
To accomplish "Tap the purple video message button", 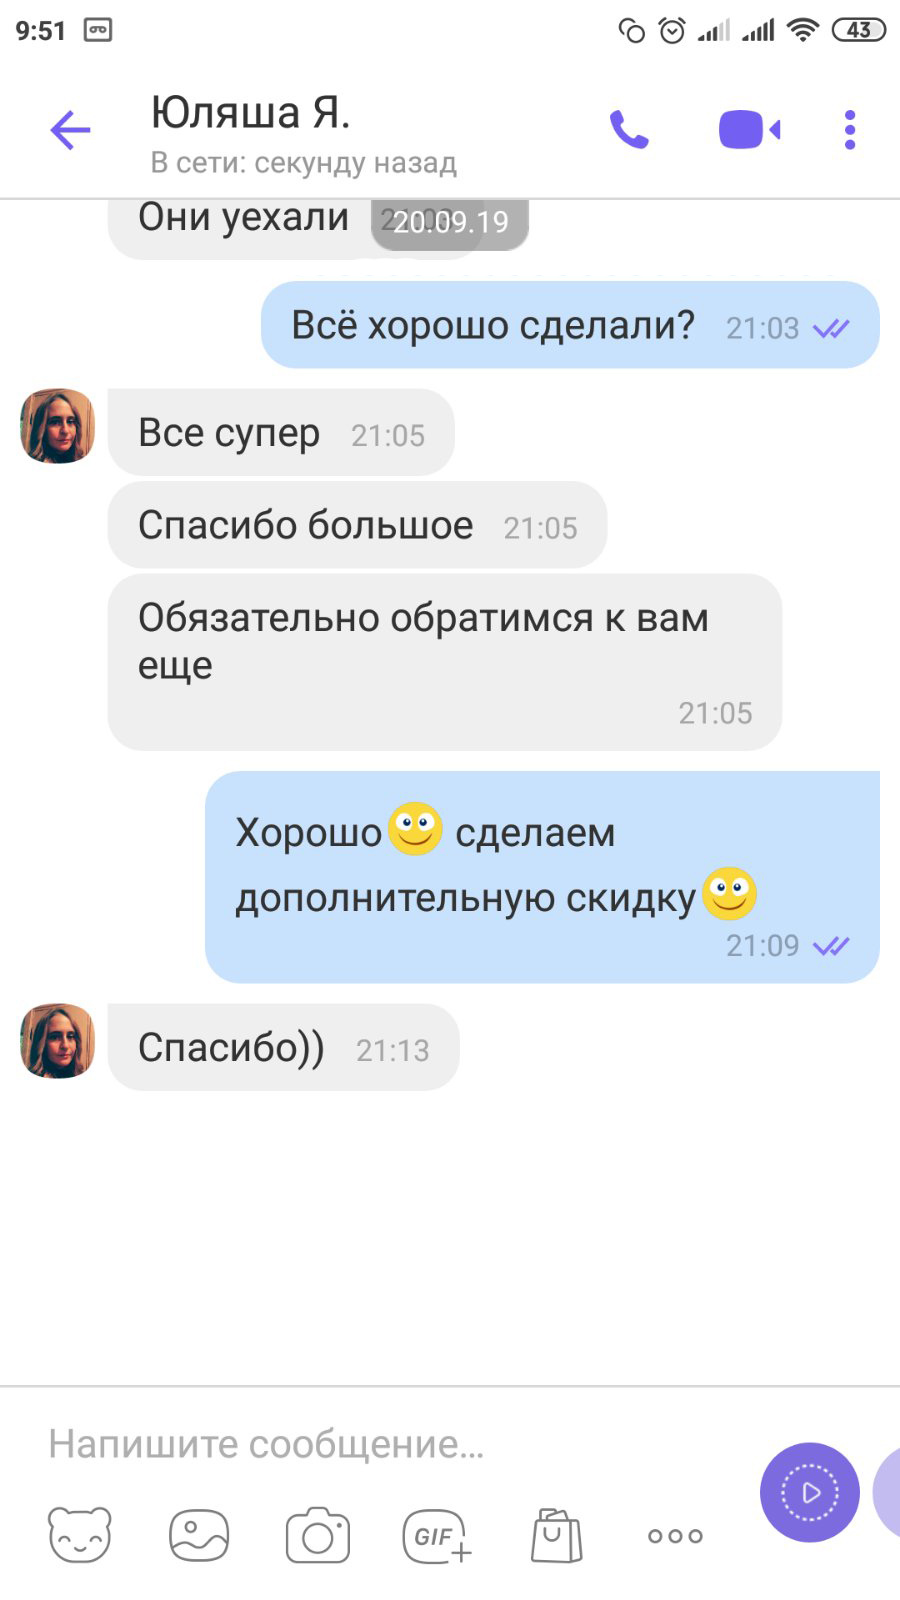I will point(810,1493).
